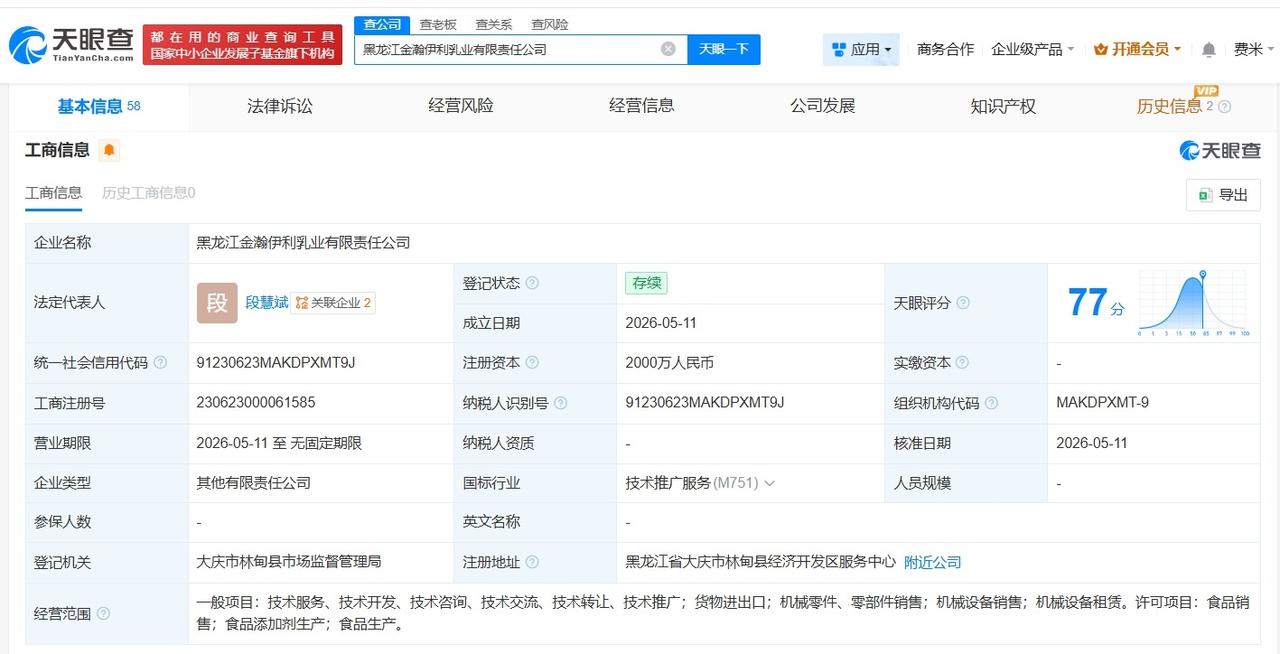The image size is (1280, 654).
Task: Expand the 技术推广服务 (M751) industry chevron
Action: click(769, 483)
